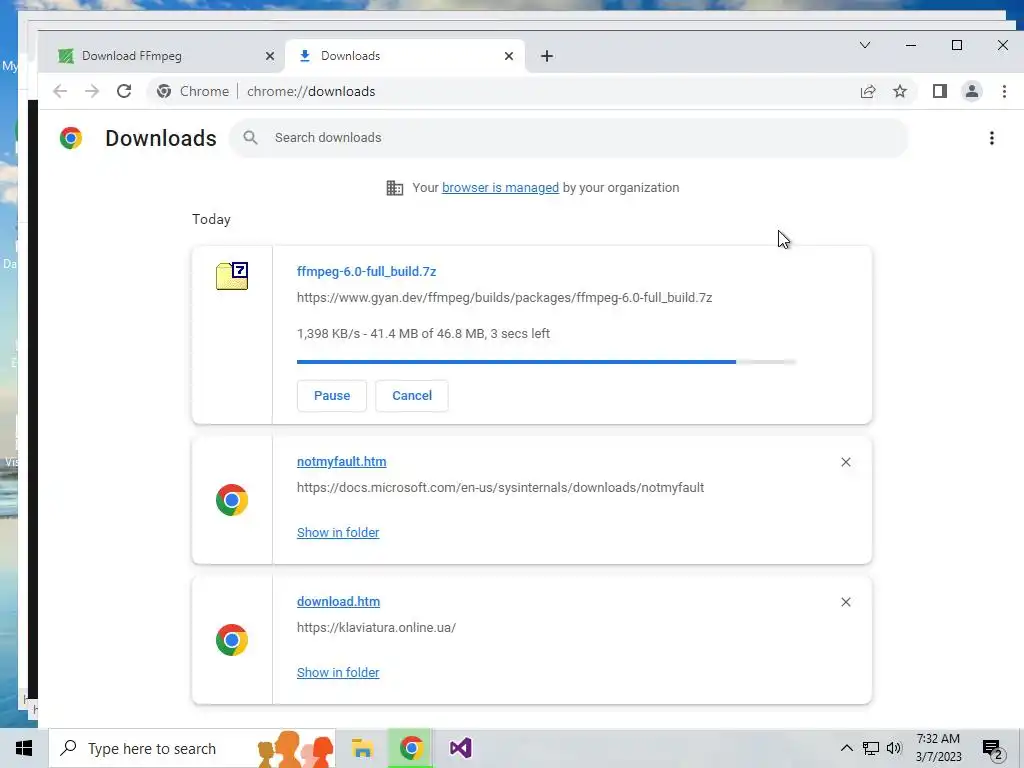
Task: Click the organization building icon
Action: coord(394,188)
